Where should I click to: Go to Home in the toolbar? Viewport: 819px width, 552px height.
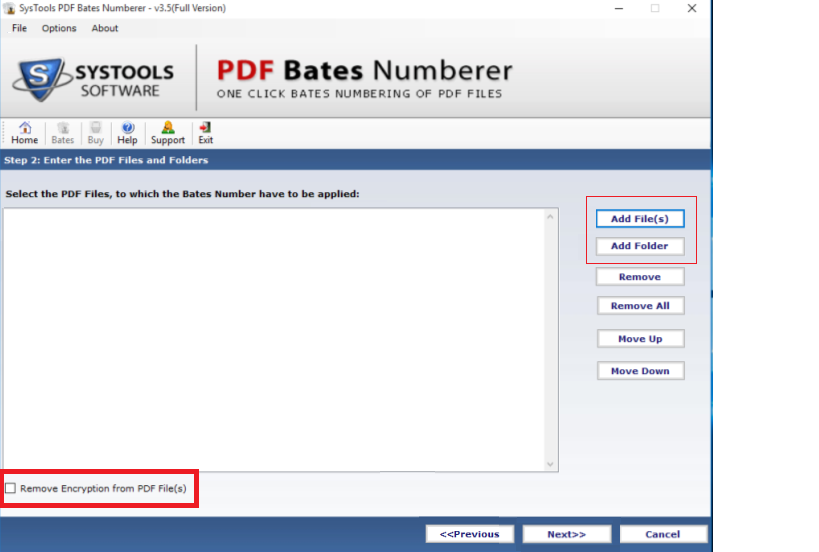pyautogui.click(x=25, y=133)
